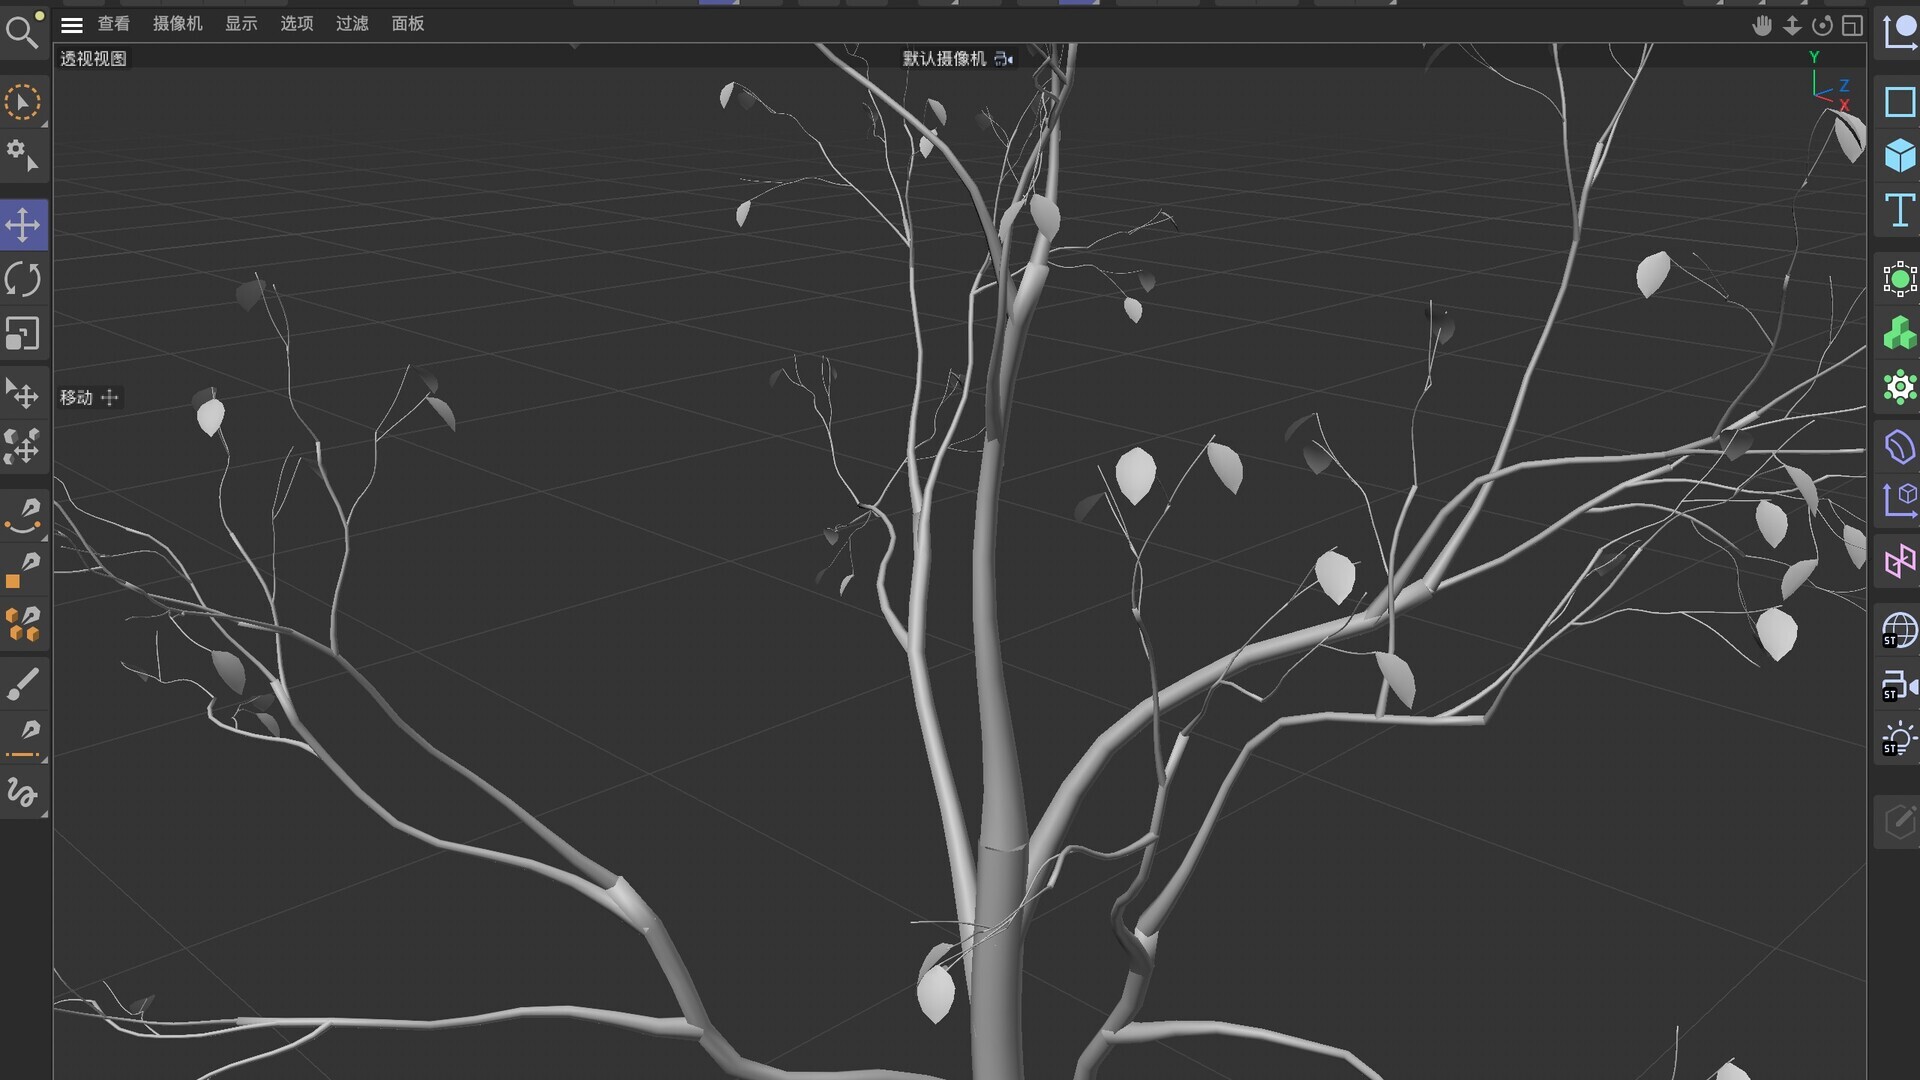Click the 移动 tool label

76,397
